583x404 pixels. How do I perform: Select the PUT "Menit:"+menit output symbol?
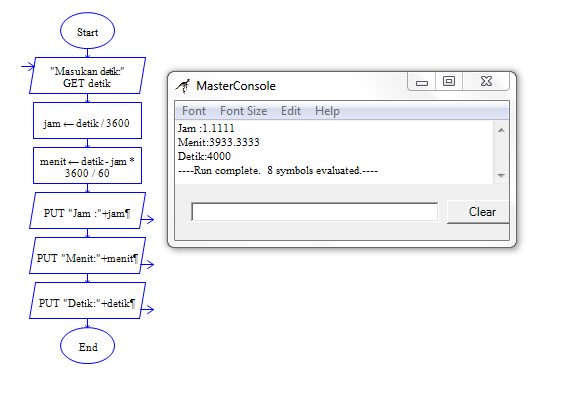point(87,256)
